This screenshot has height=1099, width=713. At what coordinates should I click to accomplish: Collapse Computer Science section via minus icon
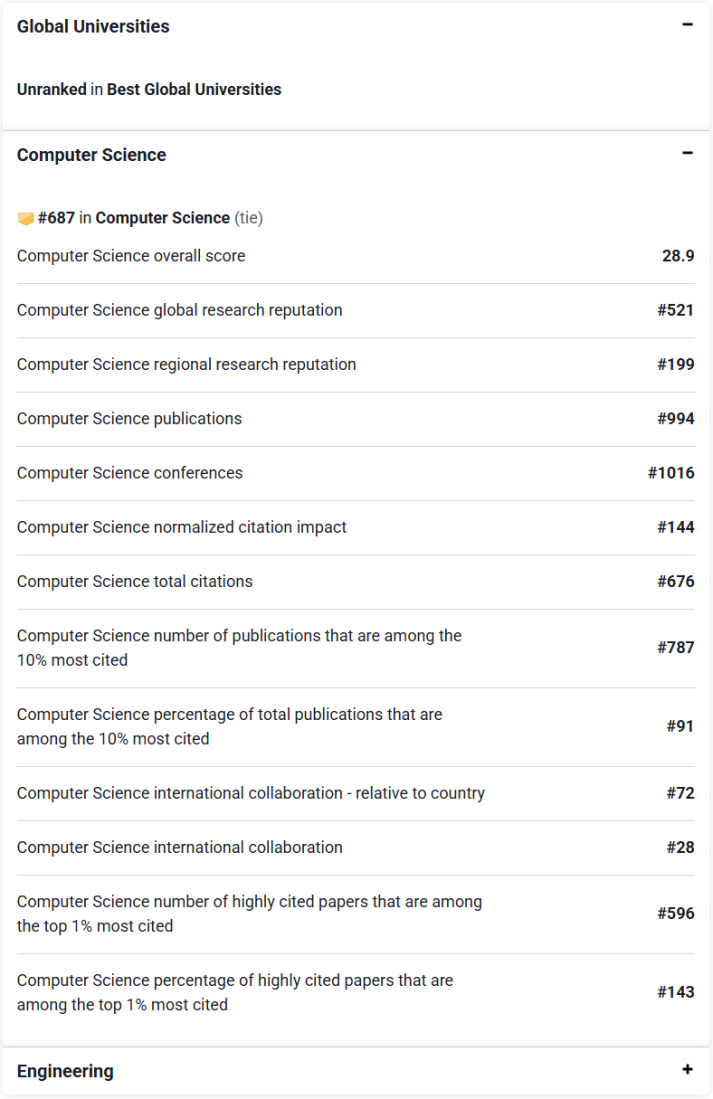click(x=687, y=154)
